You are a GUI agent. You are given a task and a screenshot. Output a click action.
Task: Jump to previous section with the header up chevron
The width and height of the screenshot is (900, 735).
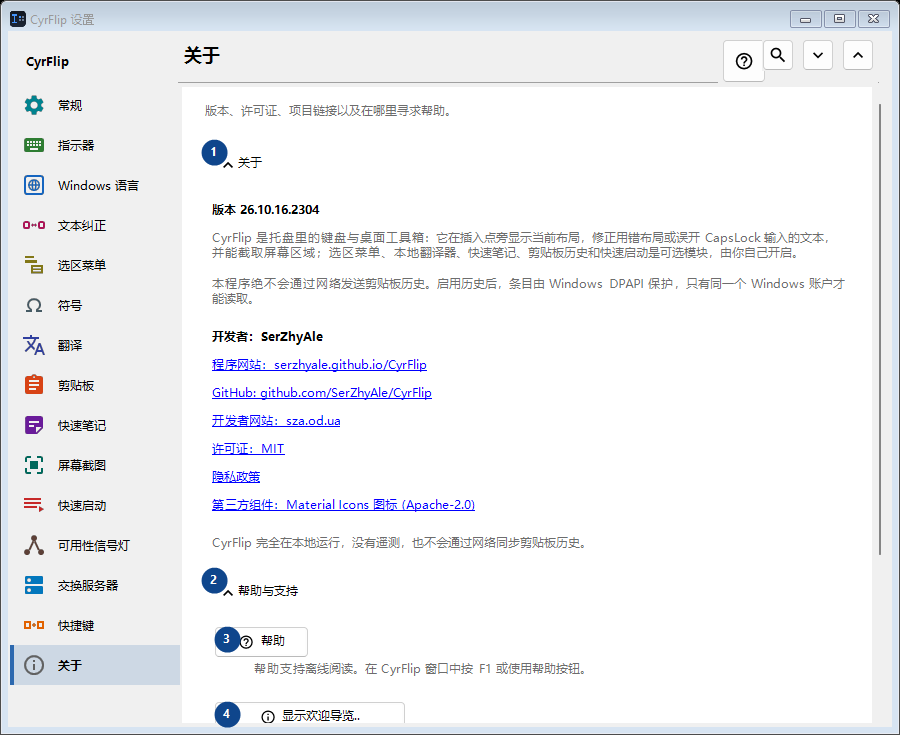point(858,55)
